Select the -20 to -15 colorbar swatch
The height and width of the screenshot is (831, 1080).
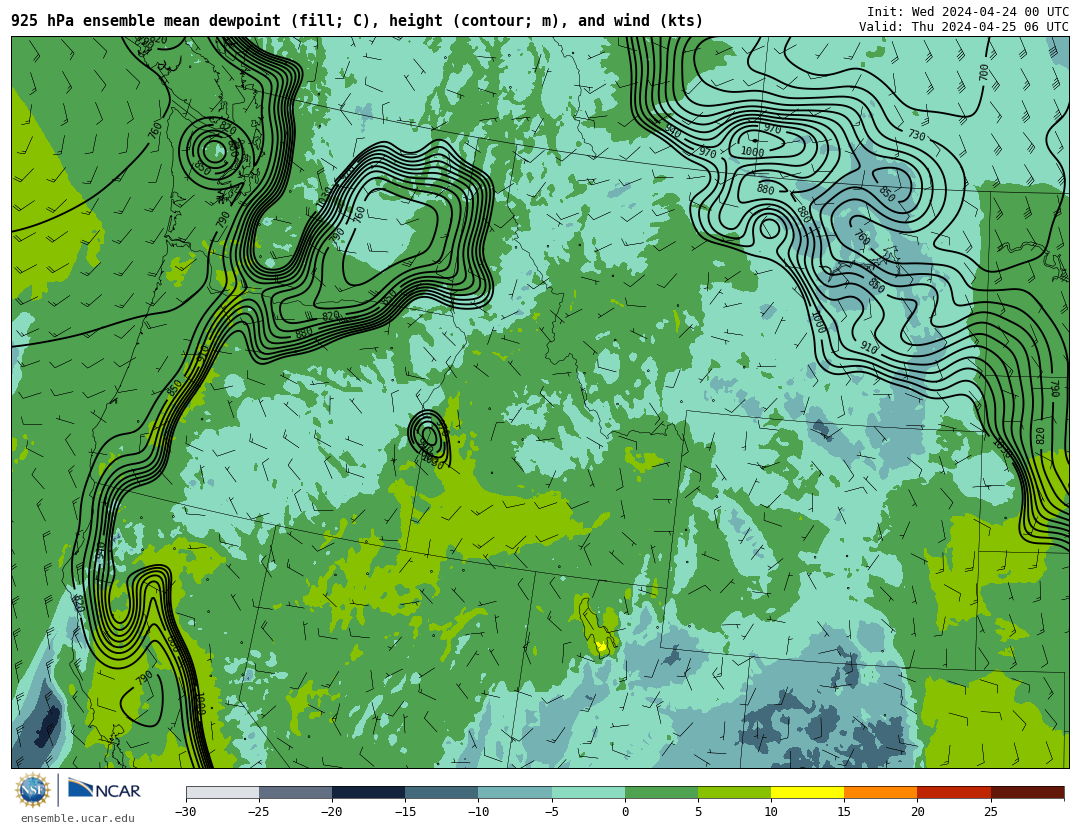click(368, 793)
